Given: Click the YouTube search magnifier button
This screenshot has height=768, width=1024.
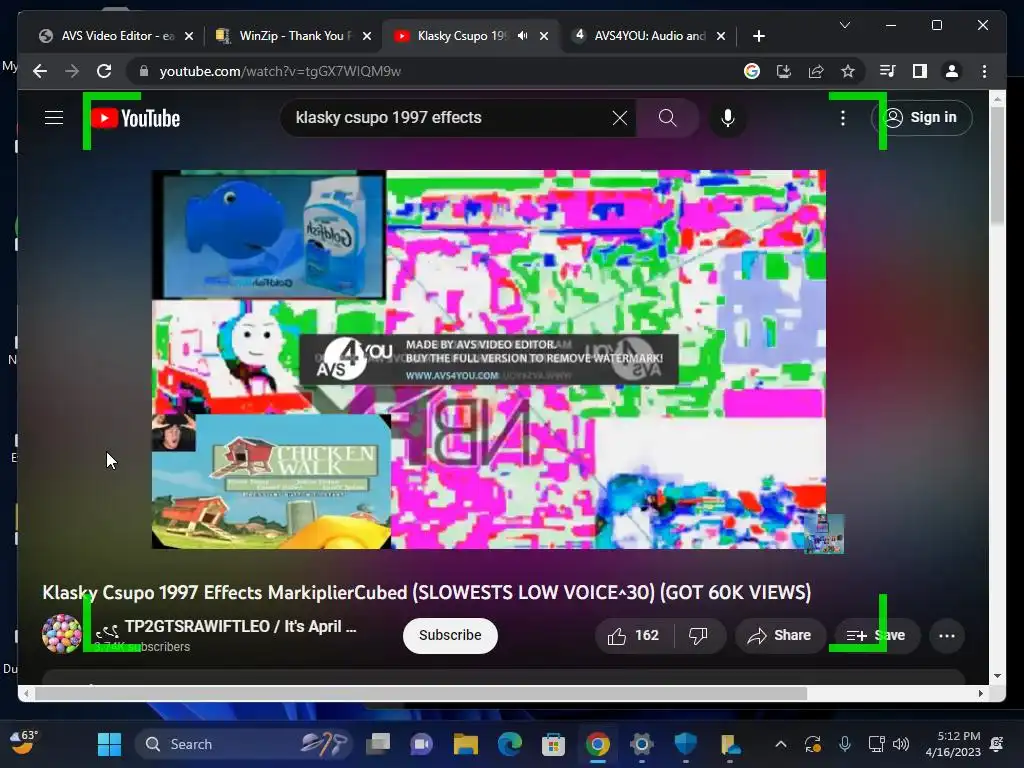Looking at the screenshot, I should (x=667, y=118).
